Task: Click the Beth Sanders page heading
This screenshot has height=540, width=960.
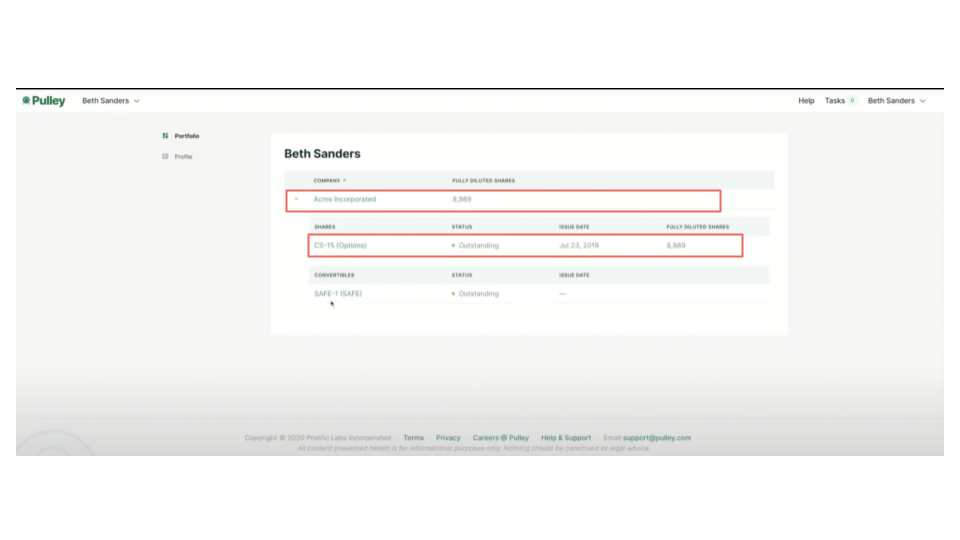Action: tap(322, 154)
